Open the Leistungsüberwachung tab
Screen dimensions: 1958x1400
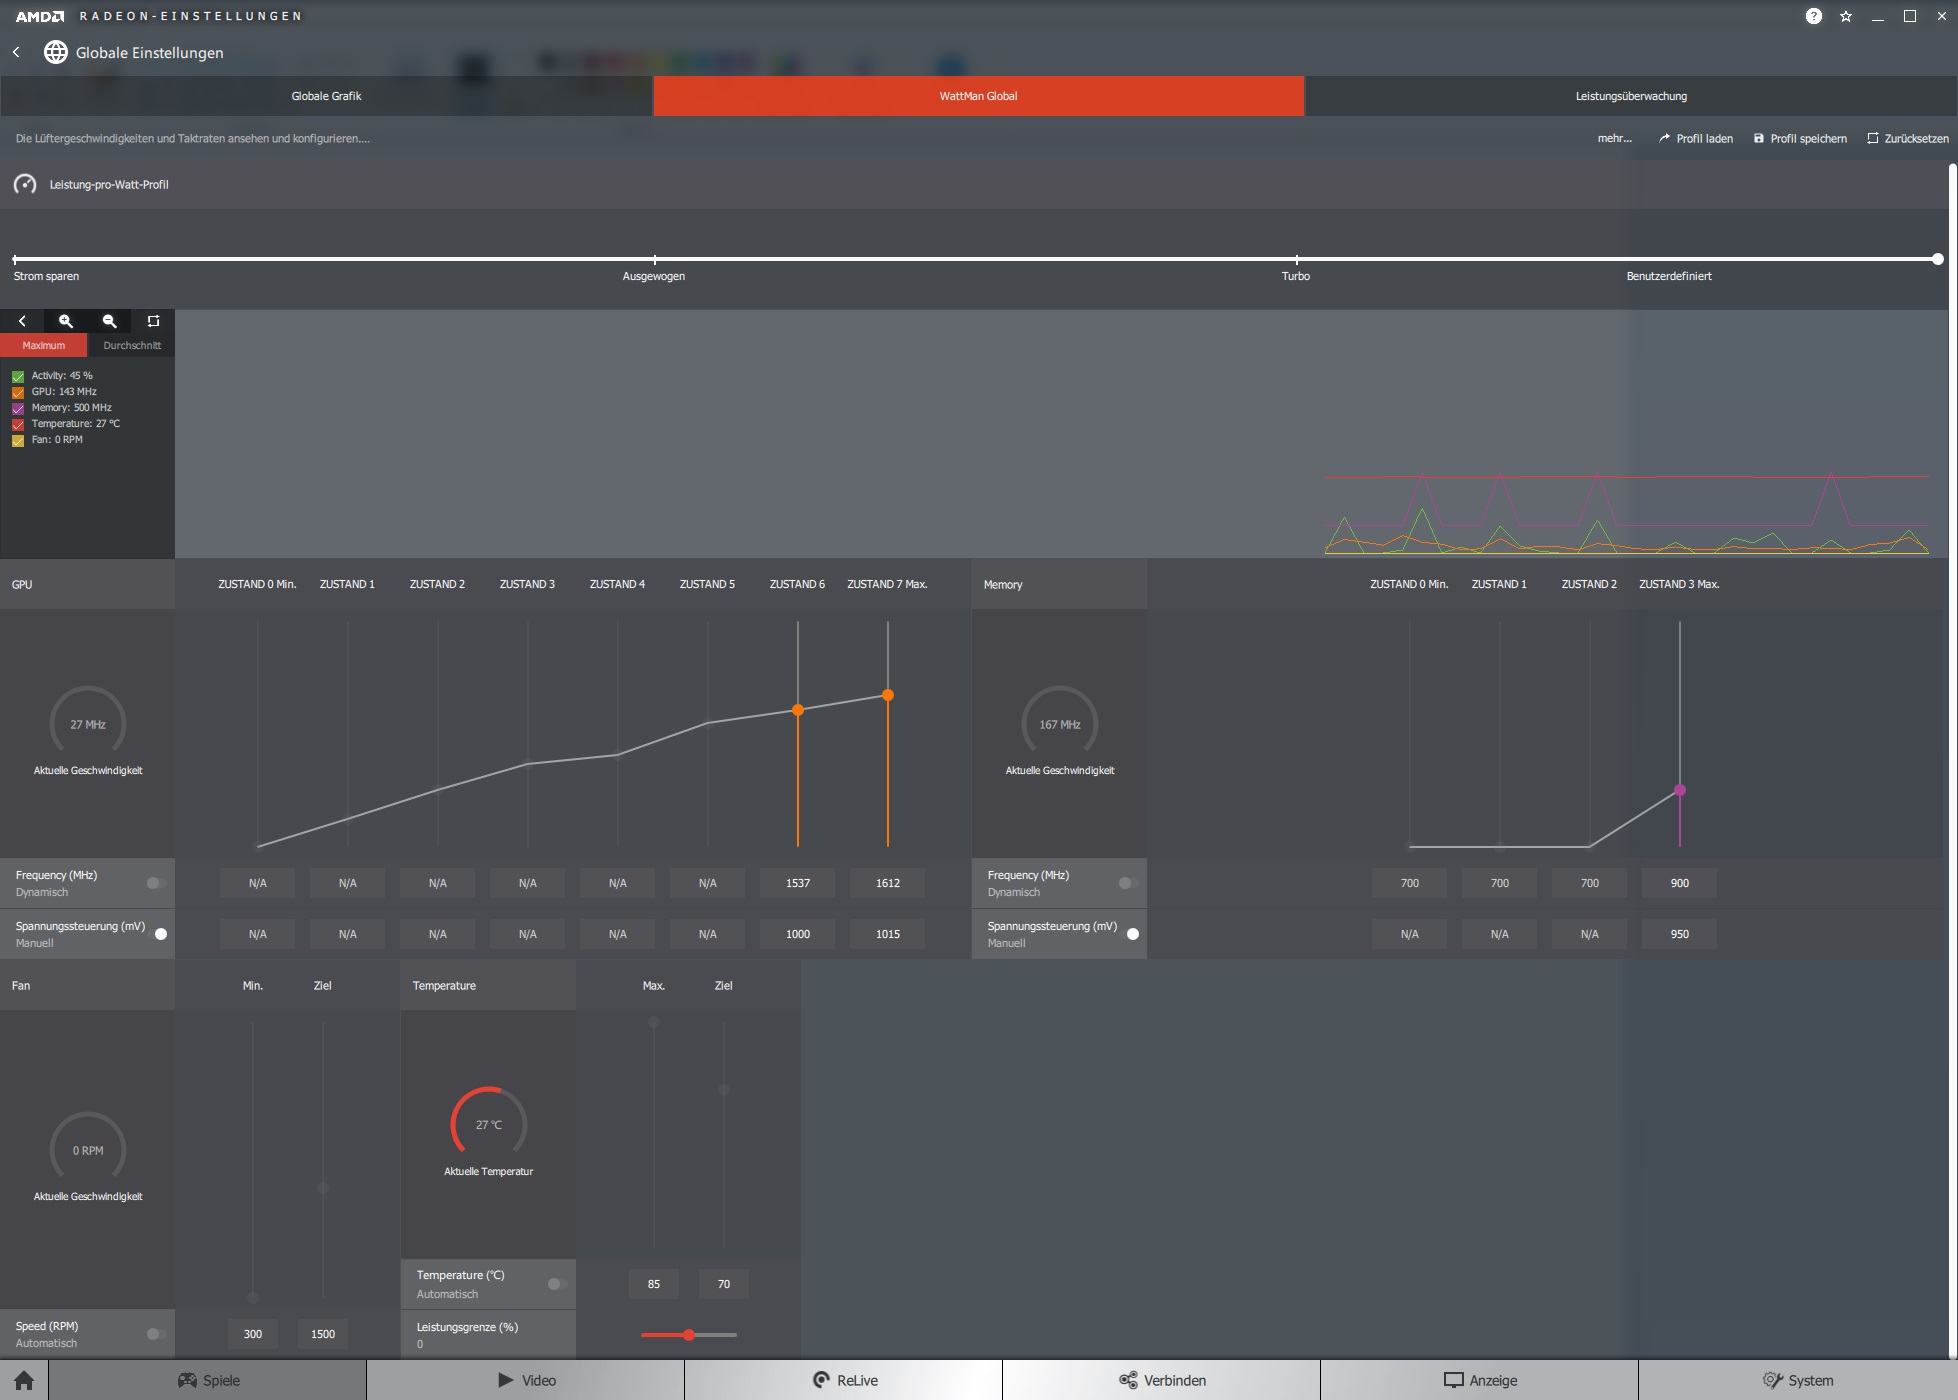click(1631, 96)
